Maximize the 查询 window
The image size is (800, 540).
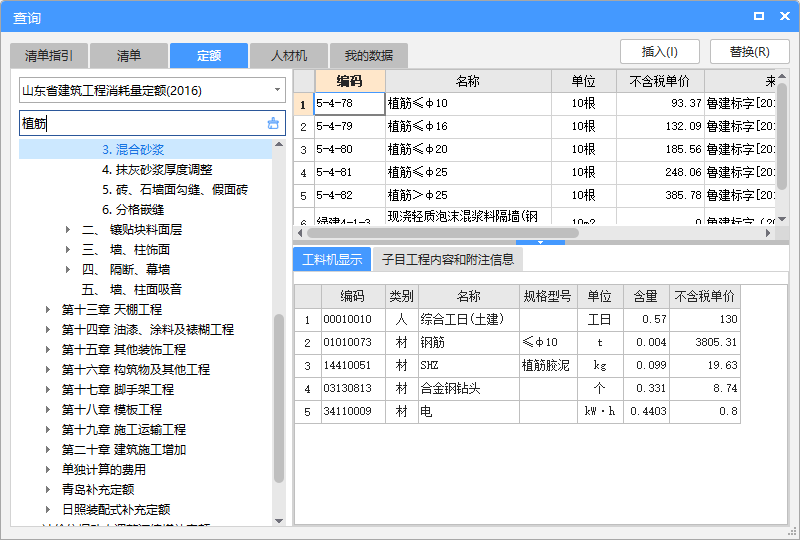[759, 16]
